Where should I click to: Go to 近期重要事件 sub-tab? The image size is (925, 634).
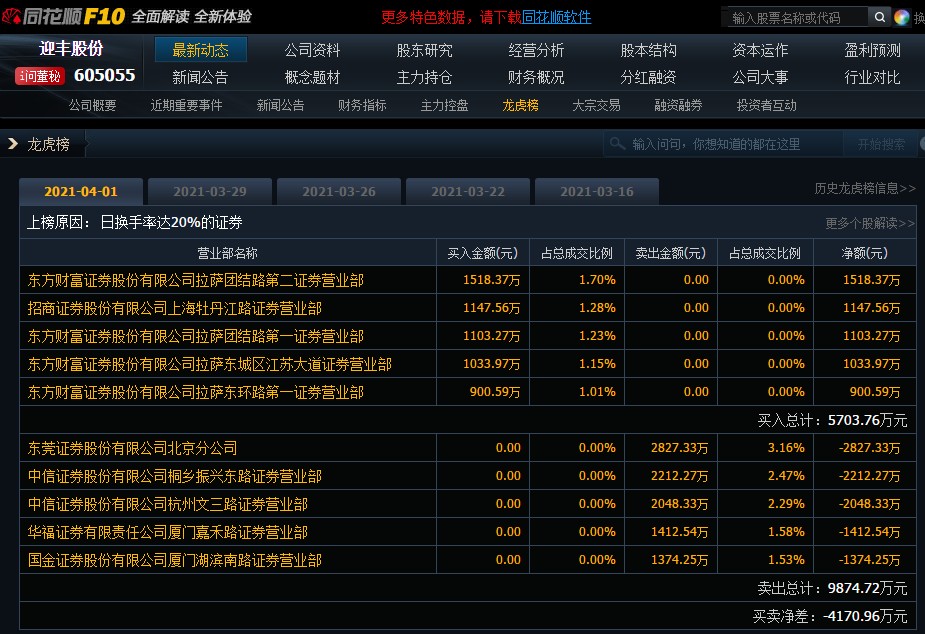pos(186,105)
